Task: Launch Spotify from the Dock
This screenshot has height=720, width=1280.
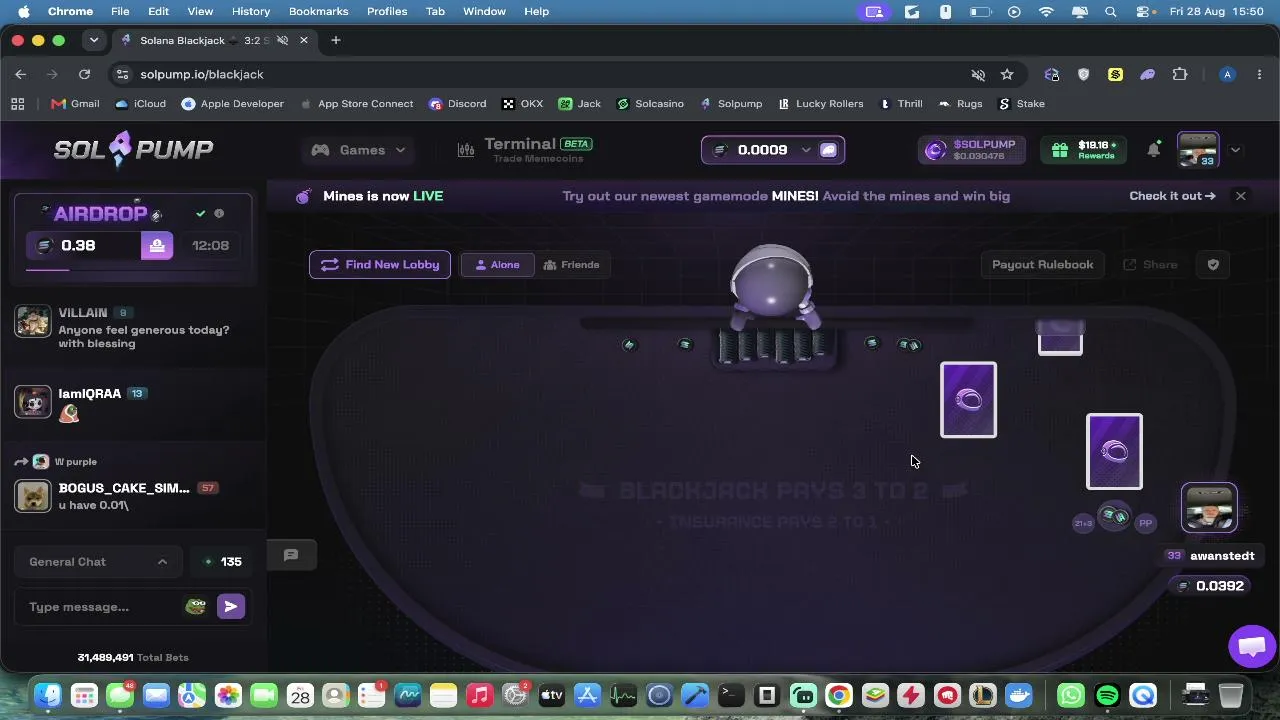Action: tap(1107, 694)
